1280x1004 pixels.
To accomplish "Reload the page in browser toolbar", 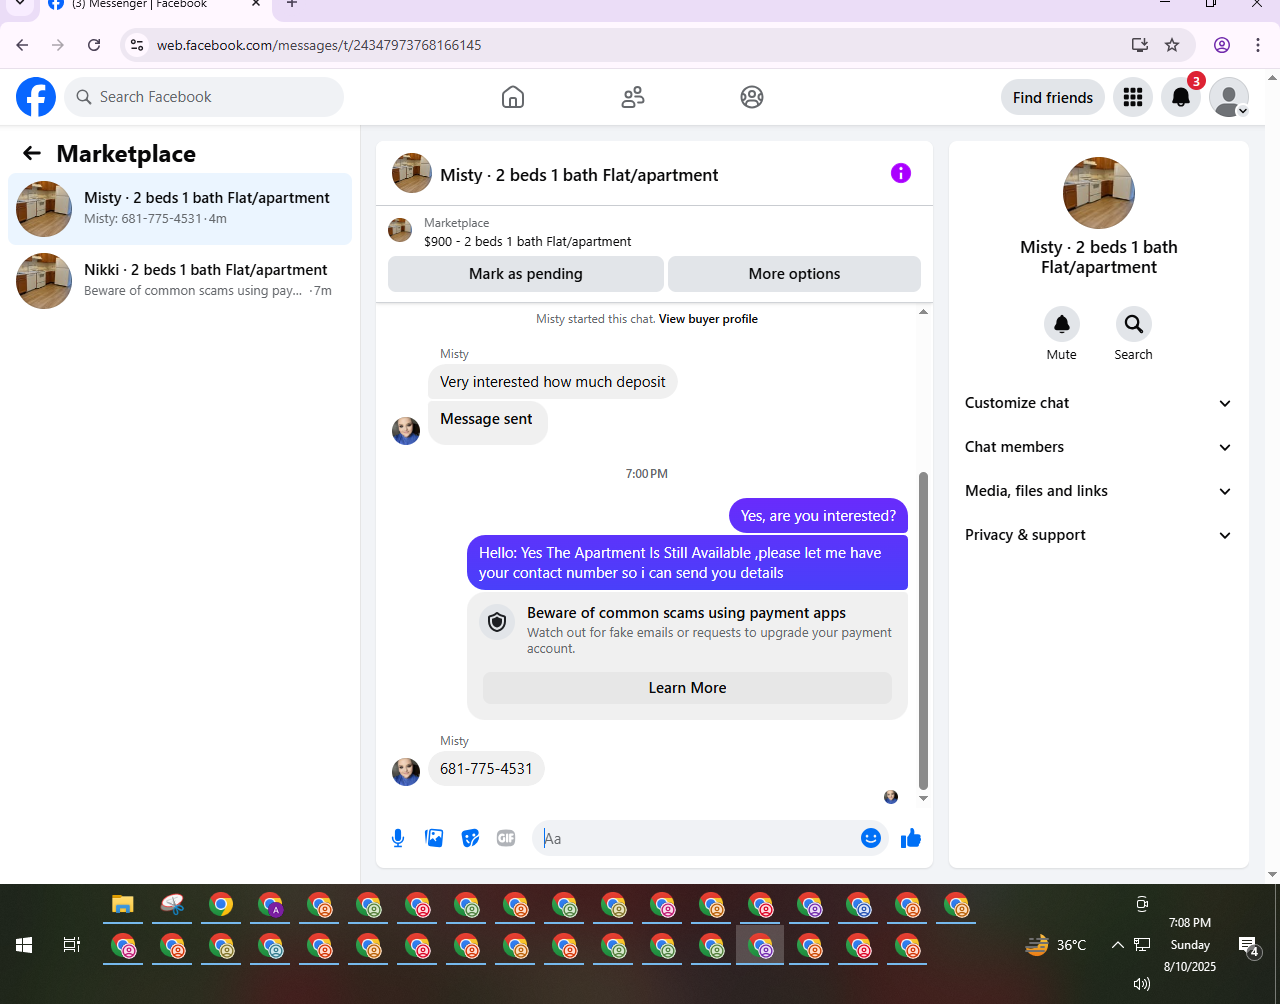I will (x=94, y=45).
